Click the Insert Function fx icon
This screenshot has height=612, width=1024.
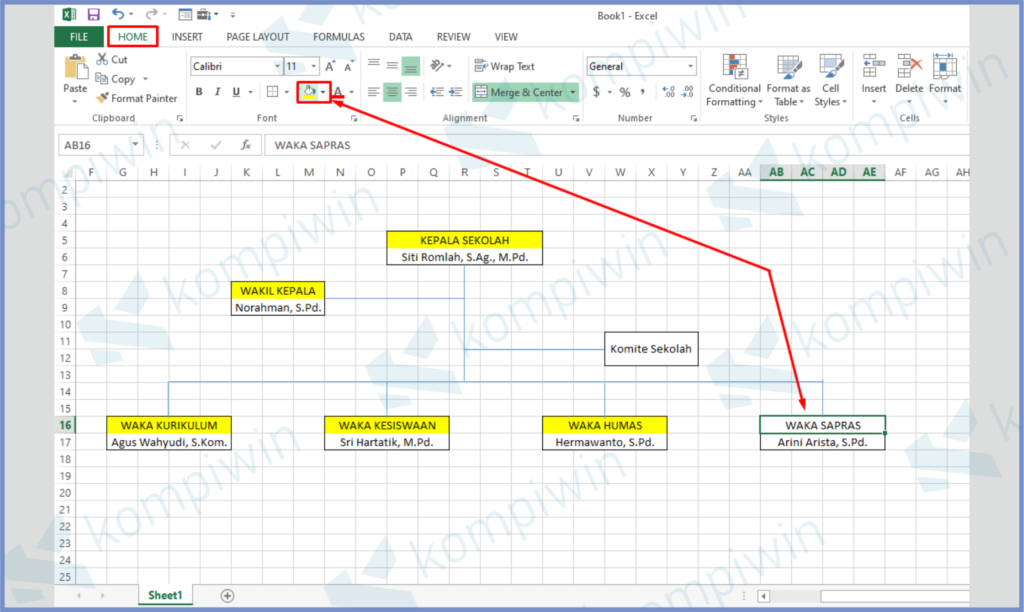coord(246,145)
